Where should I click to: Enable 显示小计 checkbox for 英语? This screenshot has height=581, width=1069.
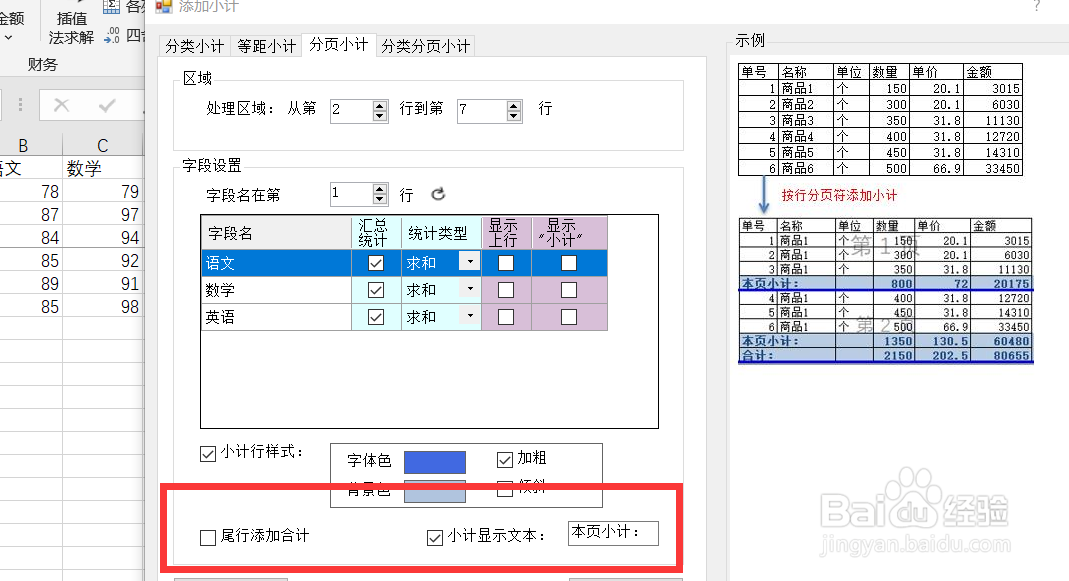coord(569,317)
